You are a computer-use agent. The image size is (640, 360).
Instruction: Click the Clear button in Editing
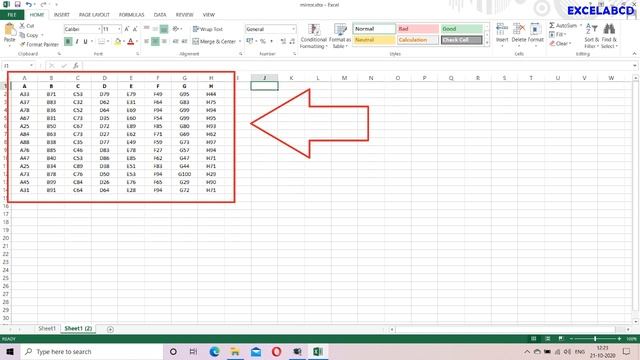(x=560, y=43)
